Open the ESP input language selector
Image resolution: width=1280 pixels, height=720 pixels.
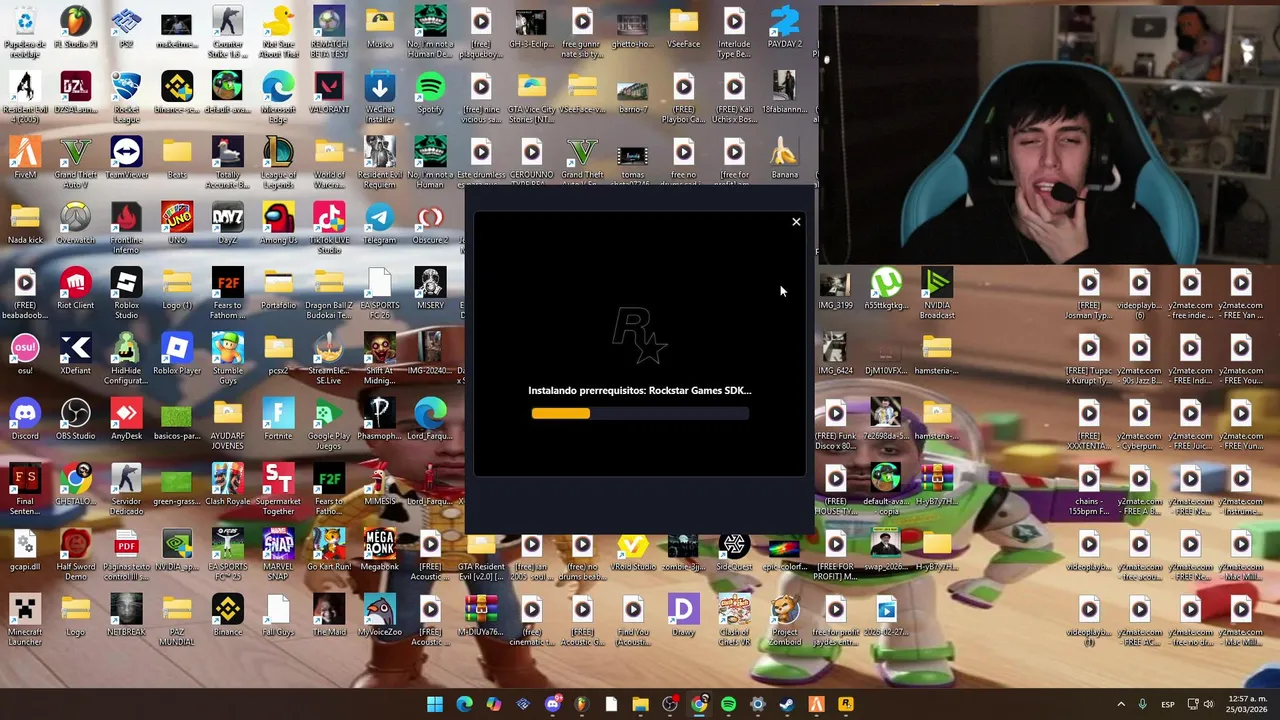coord(1168,704)
